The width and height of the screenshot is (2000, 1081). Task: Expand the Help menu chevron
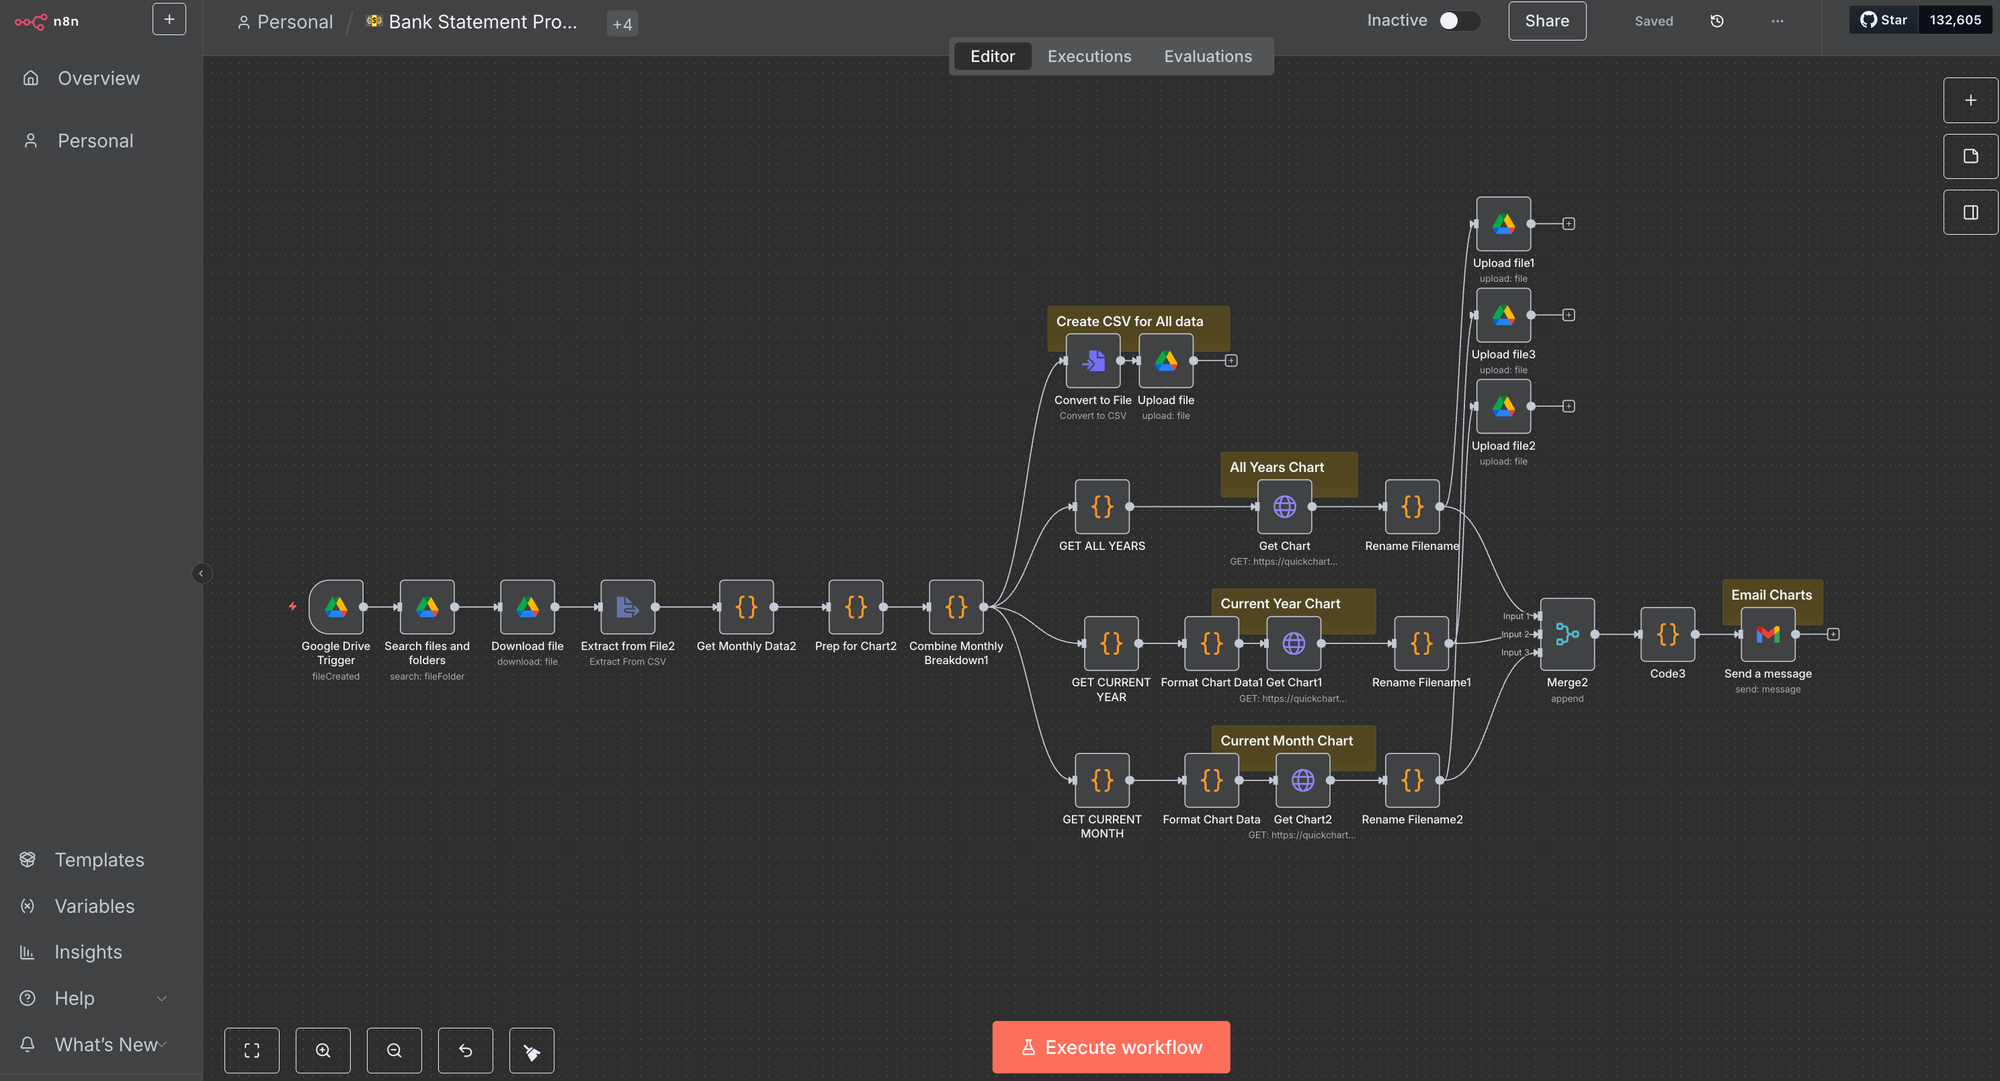[162, 998]
